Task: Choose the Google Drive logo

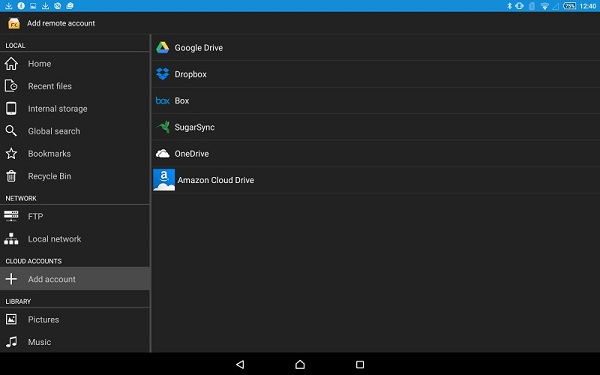Action: pos(162,47)
